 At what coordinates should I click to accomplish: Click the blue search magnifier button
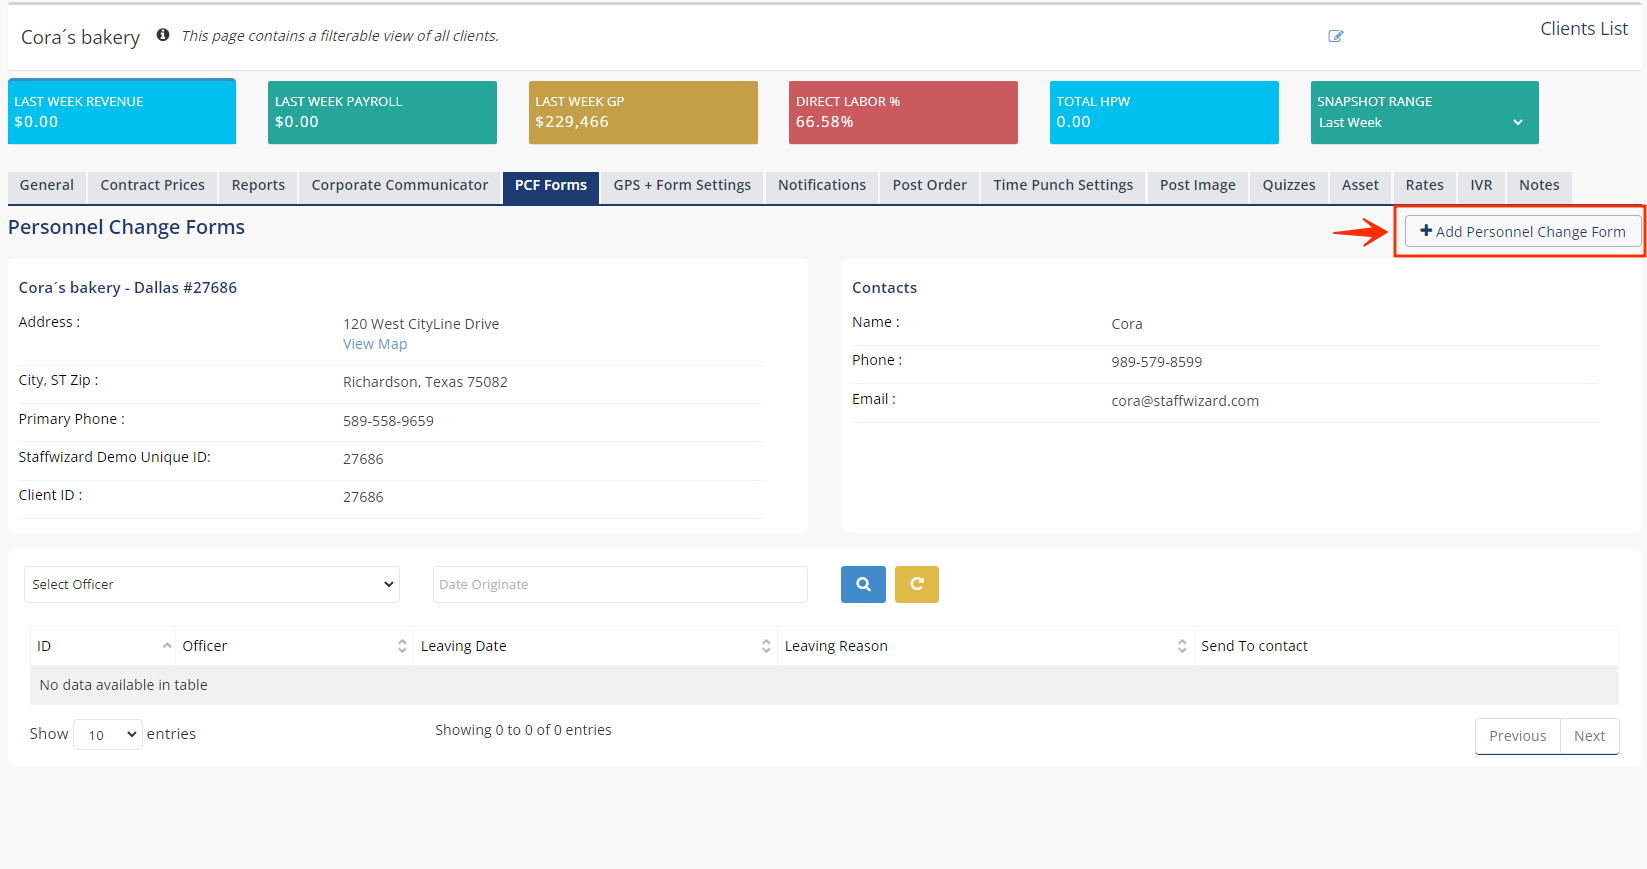[863, 585]
